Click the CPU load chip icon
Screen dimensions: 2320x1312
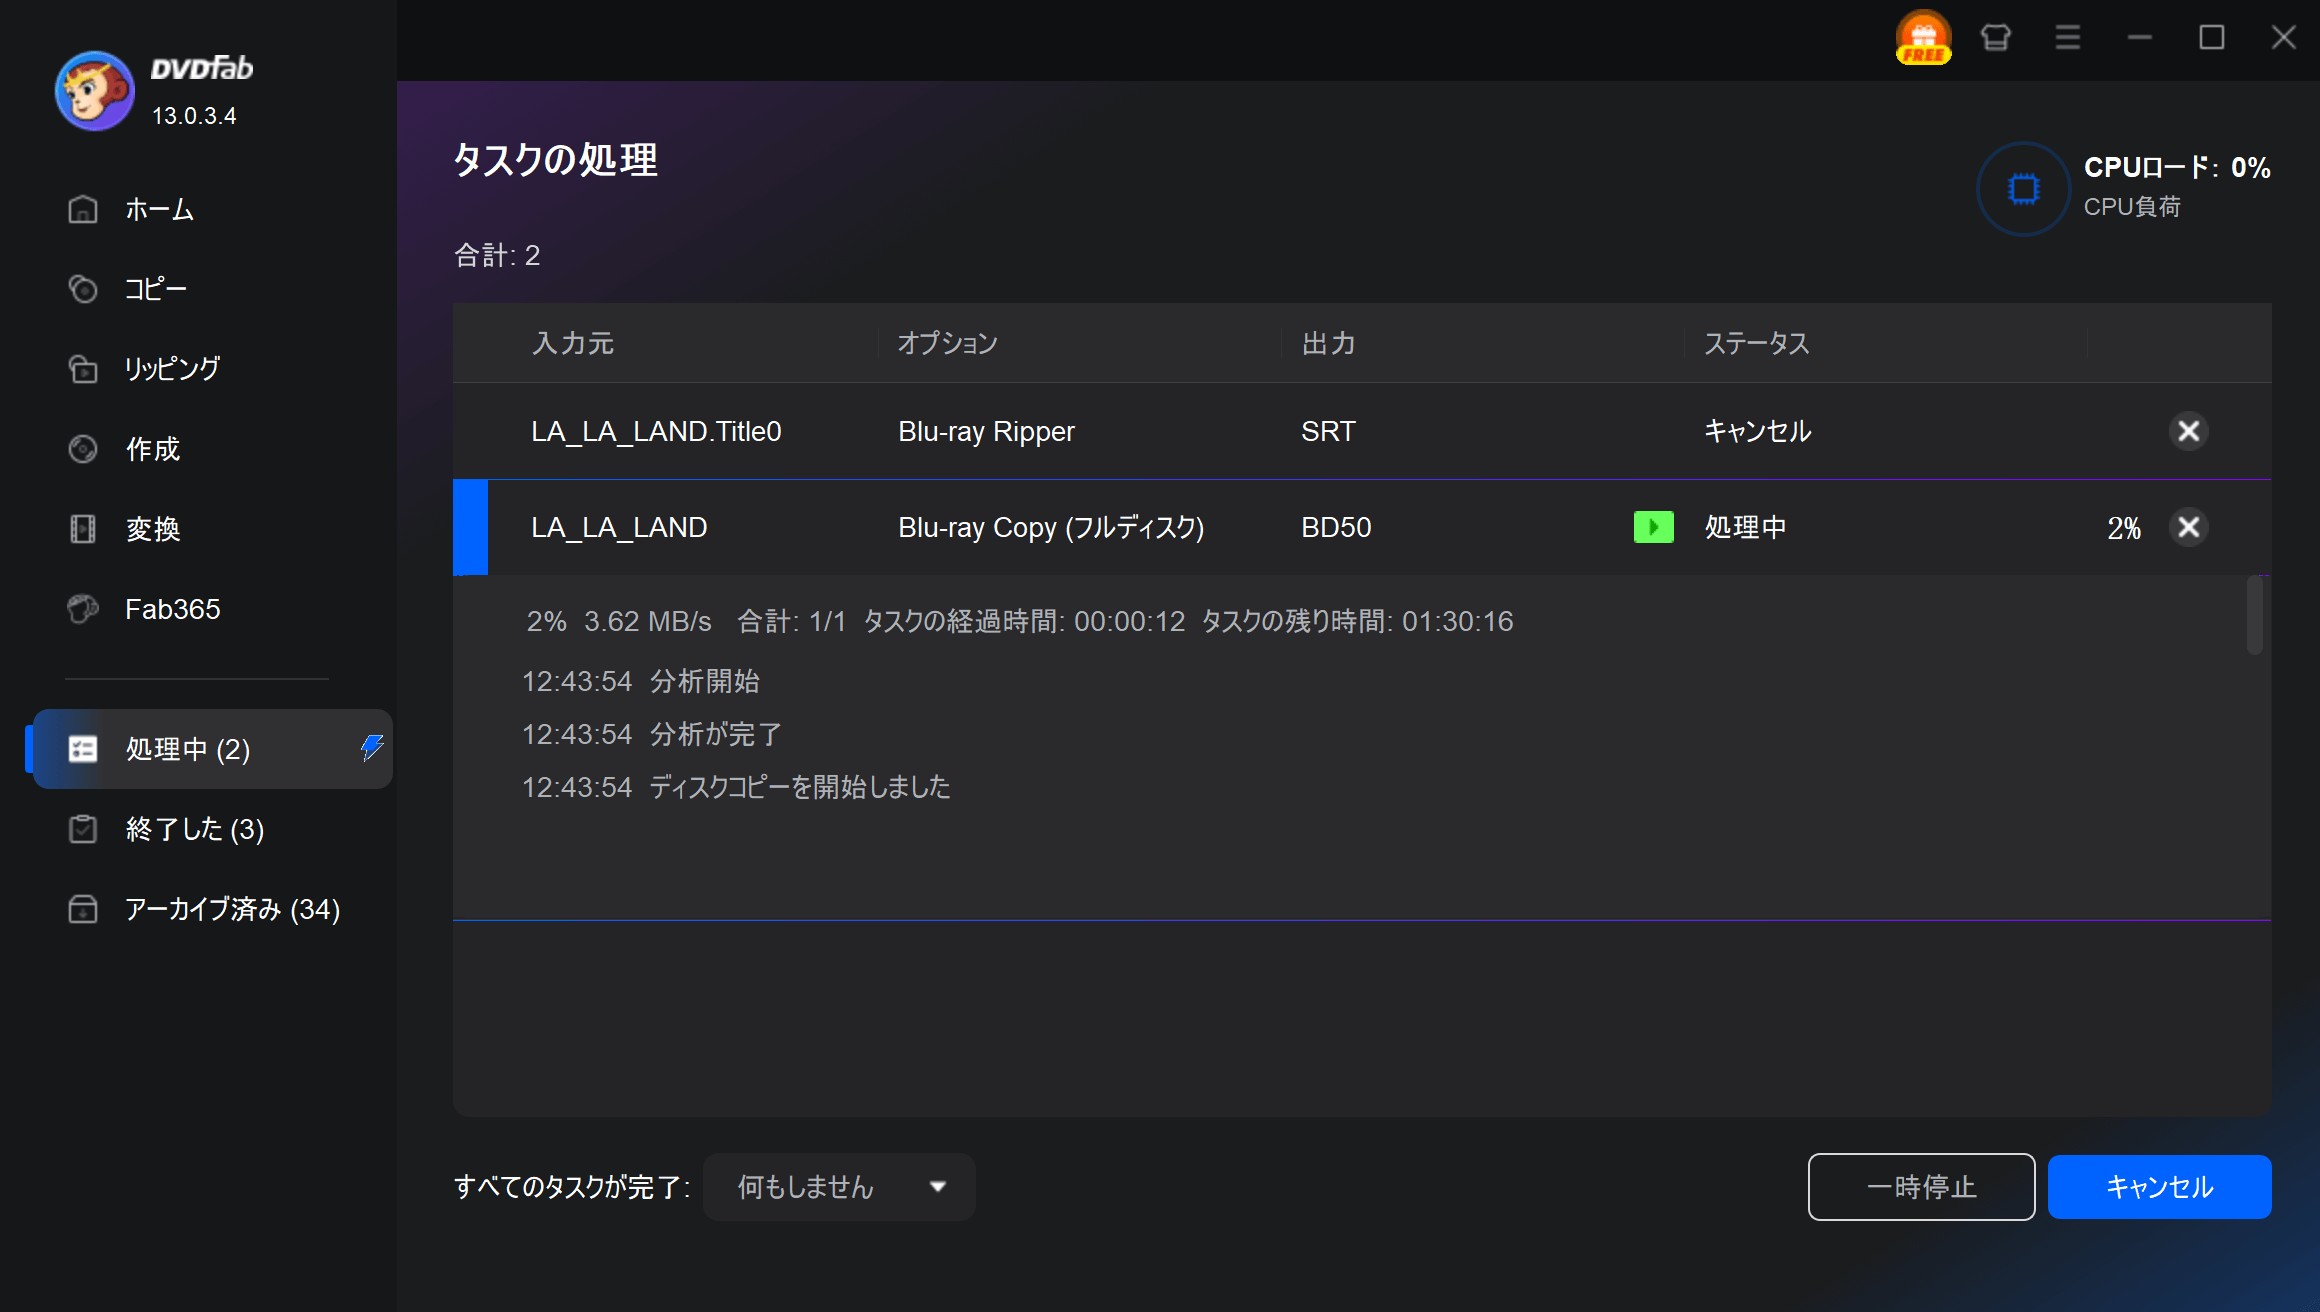click(x=2023, y=188)
